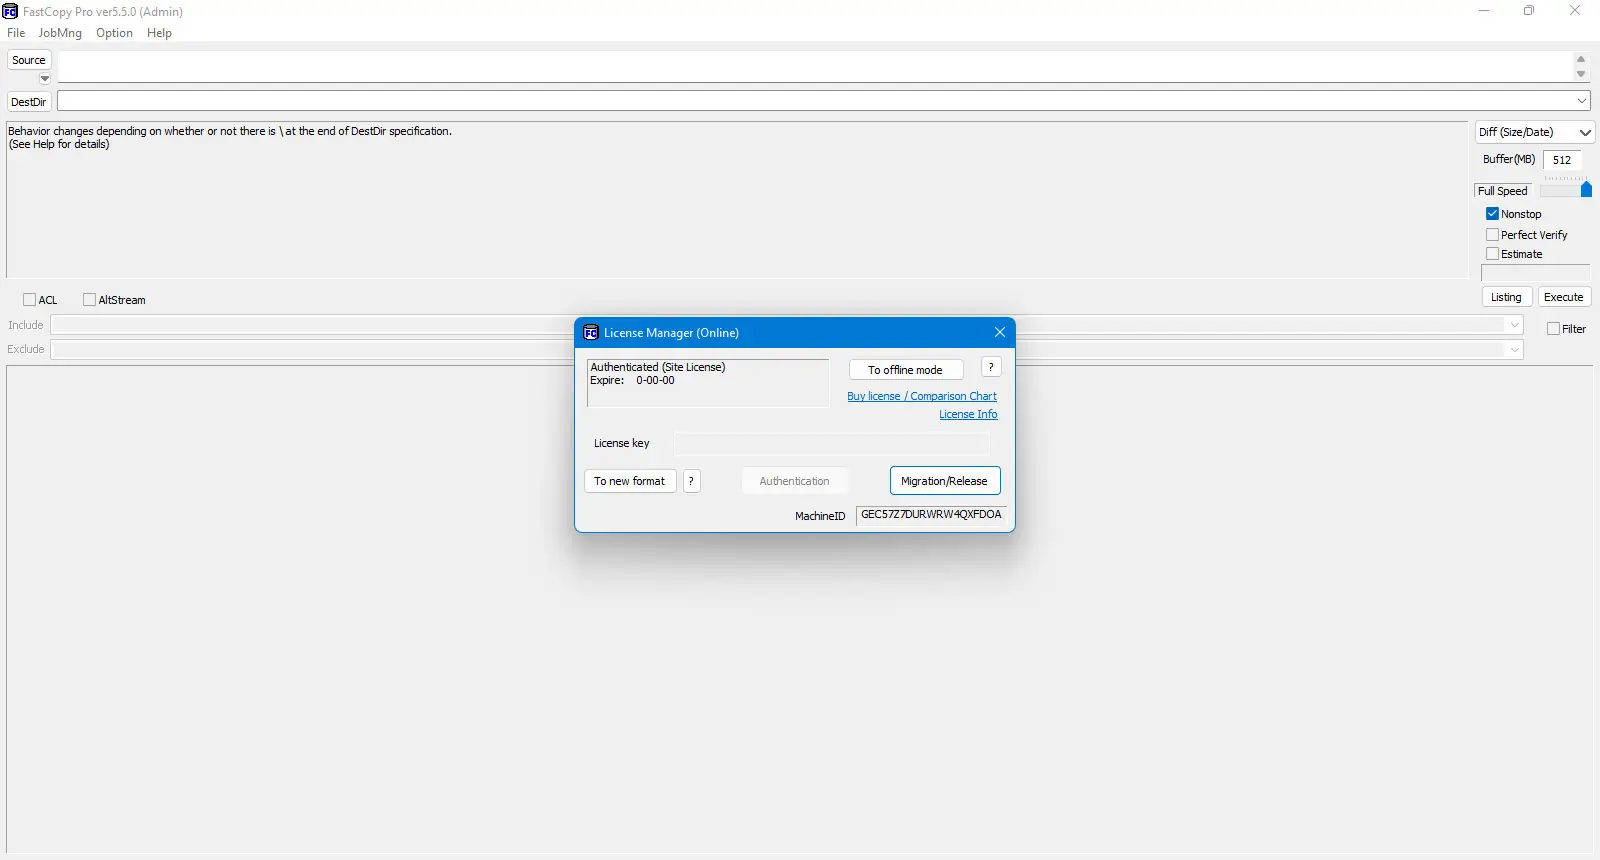Click the Source field scrollbar up arrow
Viewport: 1600px width, 860px height.
pyautogui.click(x=1581, y=59)
